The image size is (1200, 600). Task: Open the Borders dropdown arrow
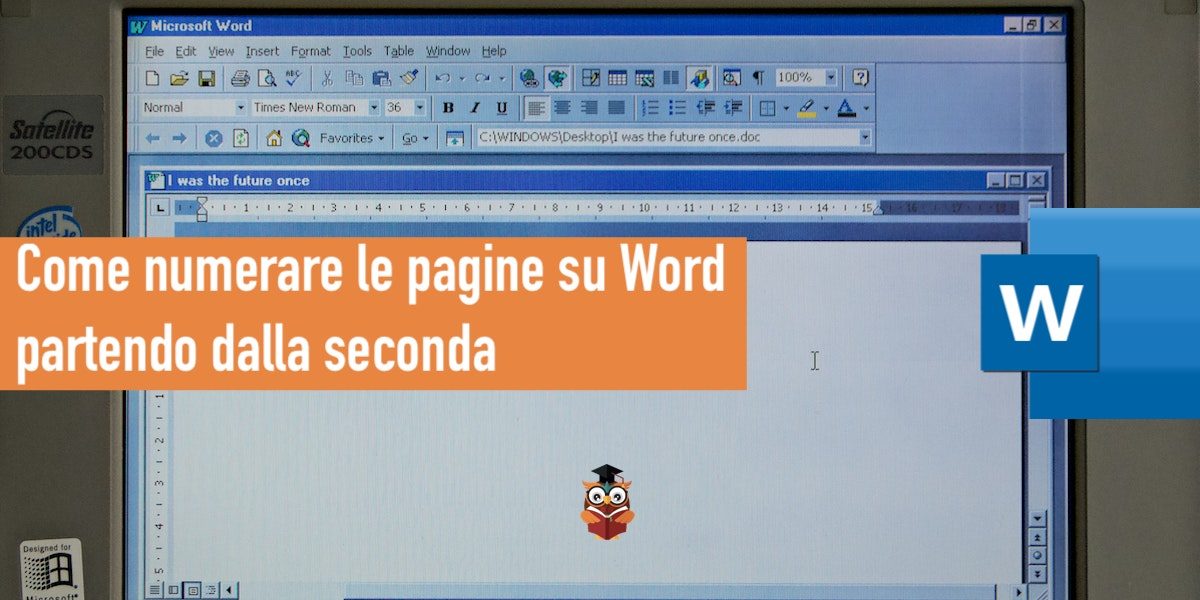785,107
